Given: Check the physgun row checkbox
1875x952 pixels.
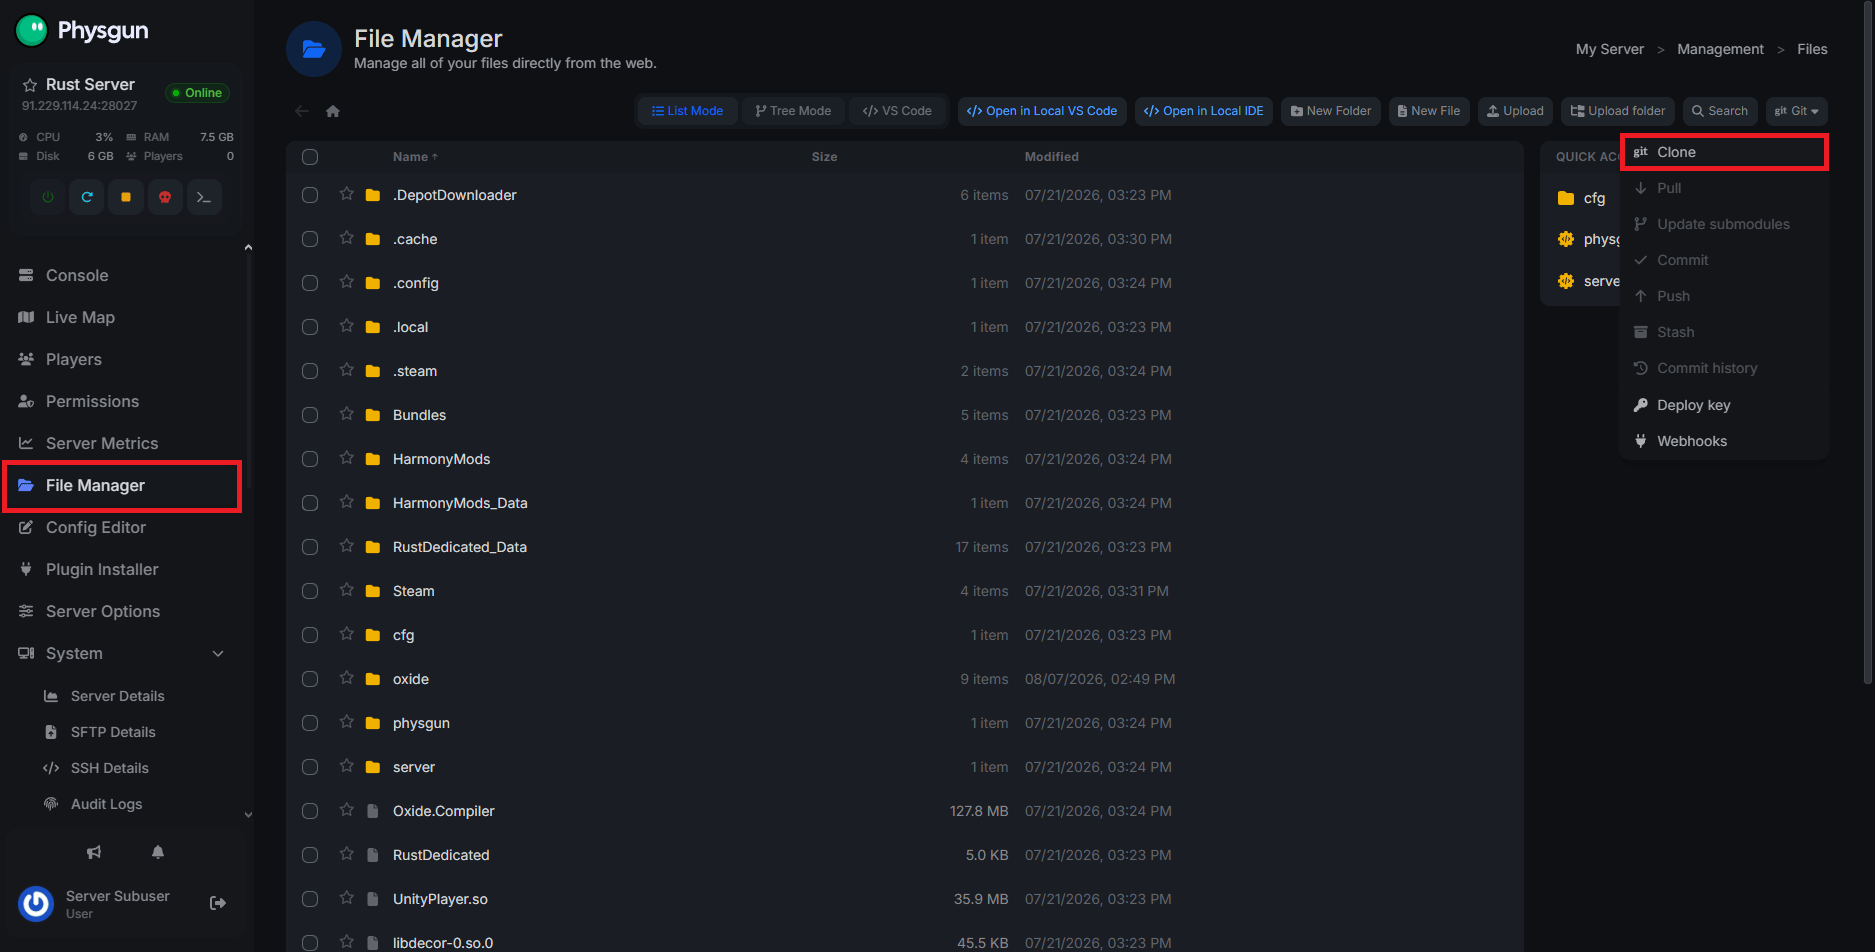Looking at the screenshot, I should 310,723.
